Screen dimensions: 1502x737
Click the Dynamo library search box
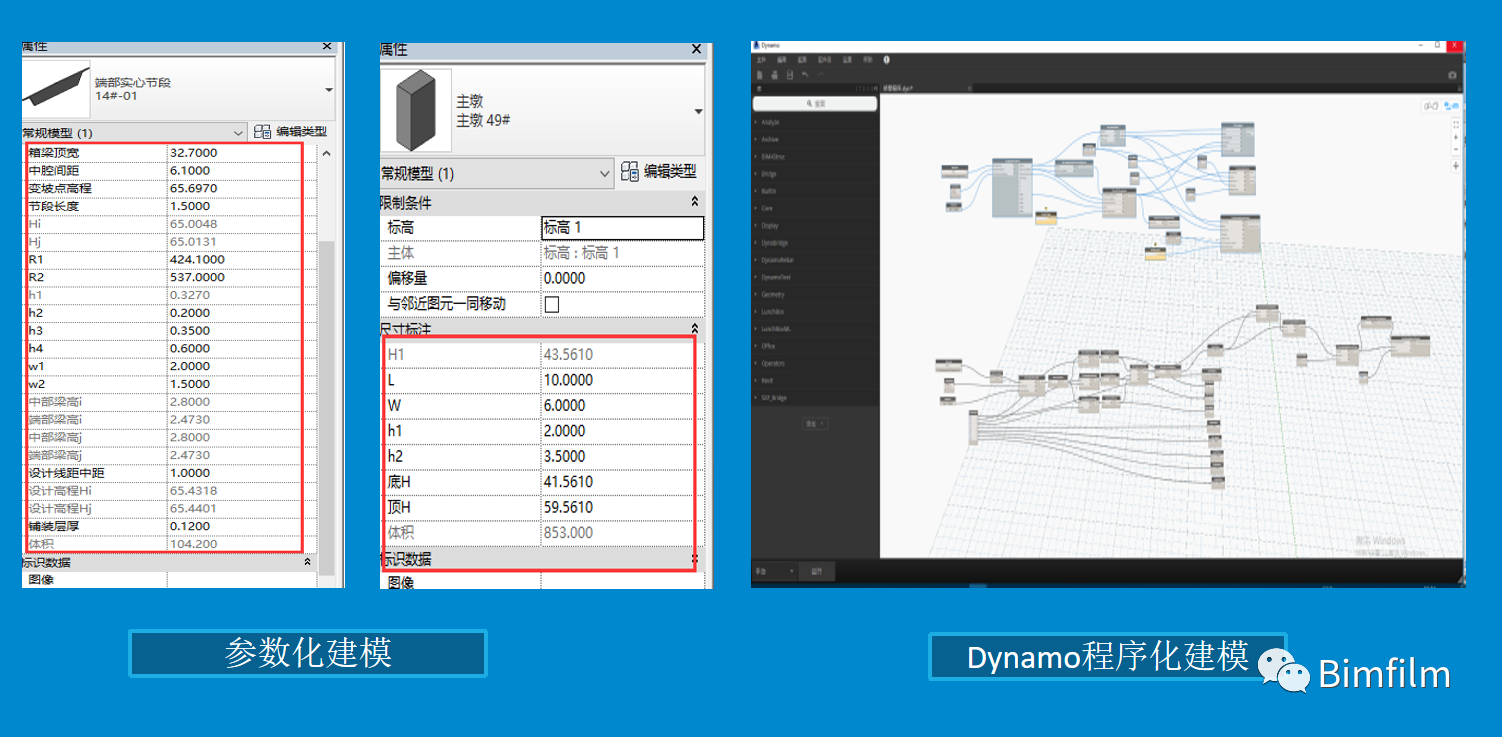tap(815, 104)
